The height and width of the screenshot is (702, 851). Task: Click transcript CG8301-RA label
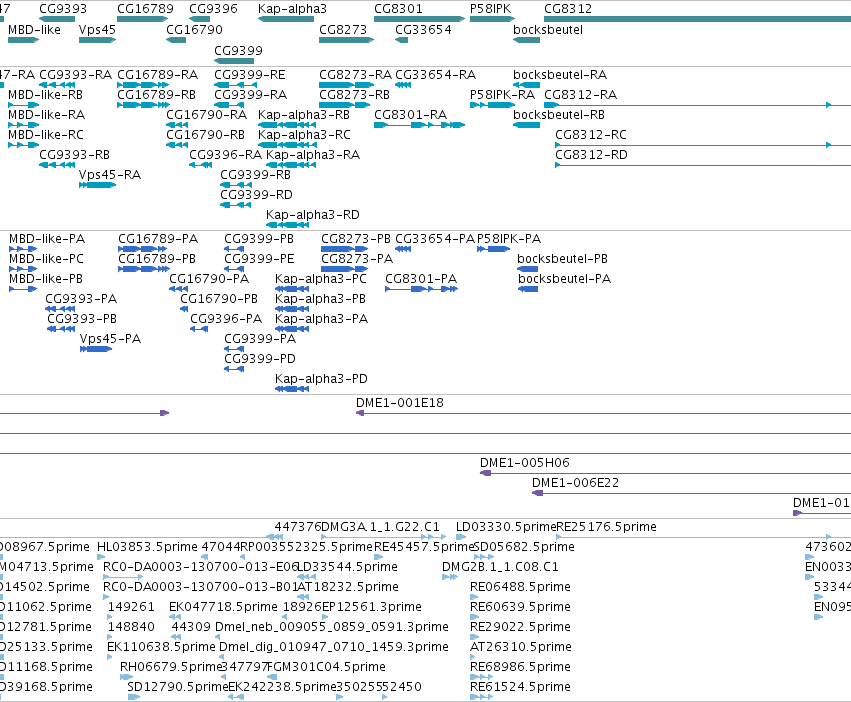[410, 115]
